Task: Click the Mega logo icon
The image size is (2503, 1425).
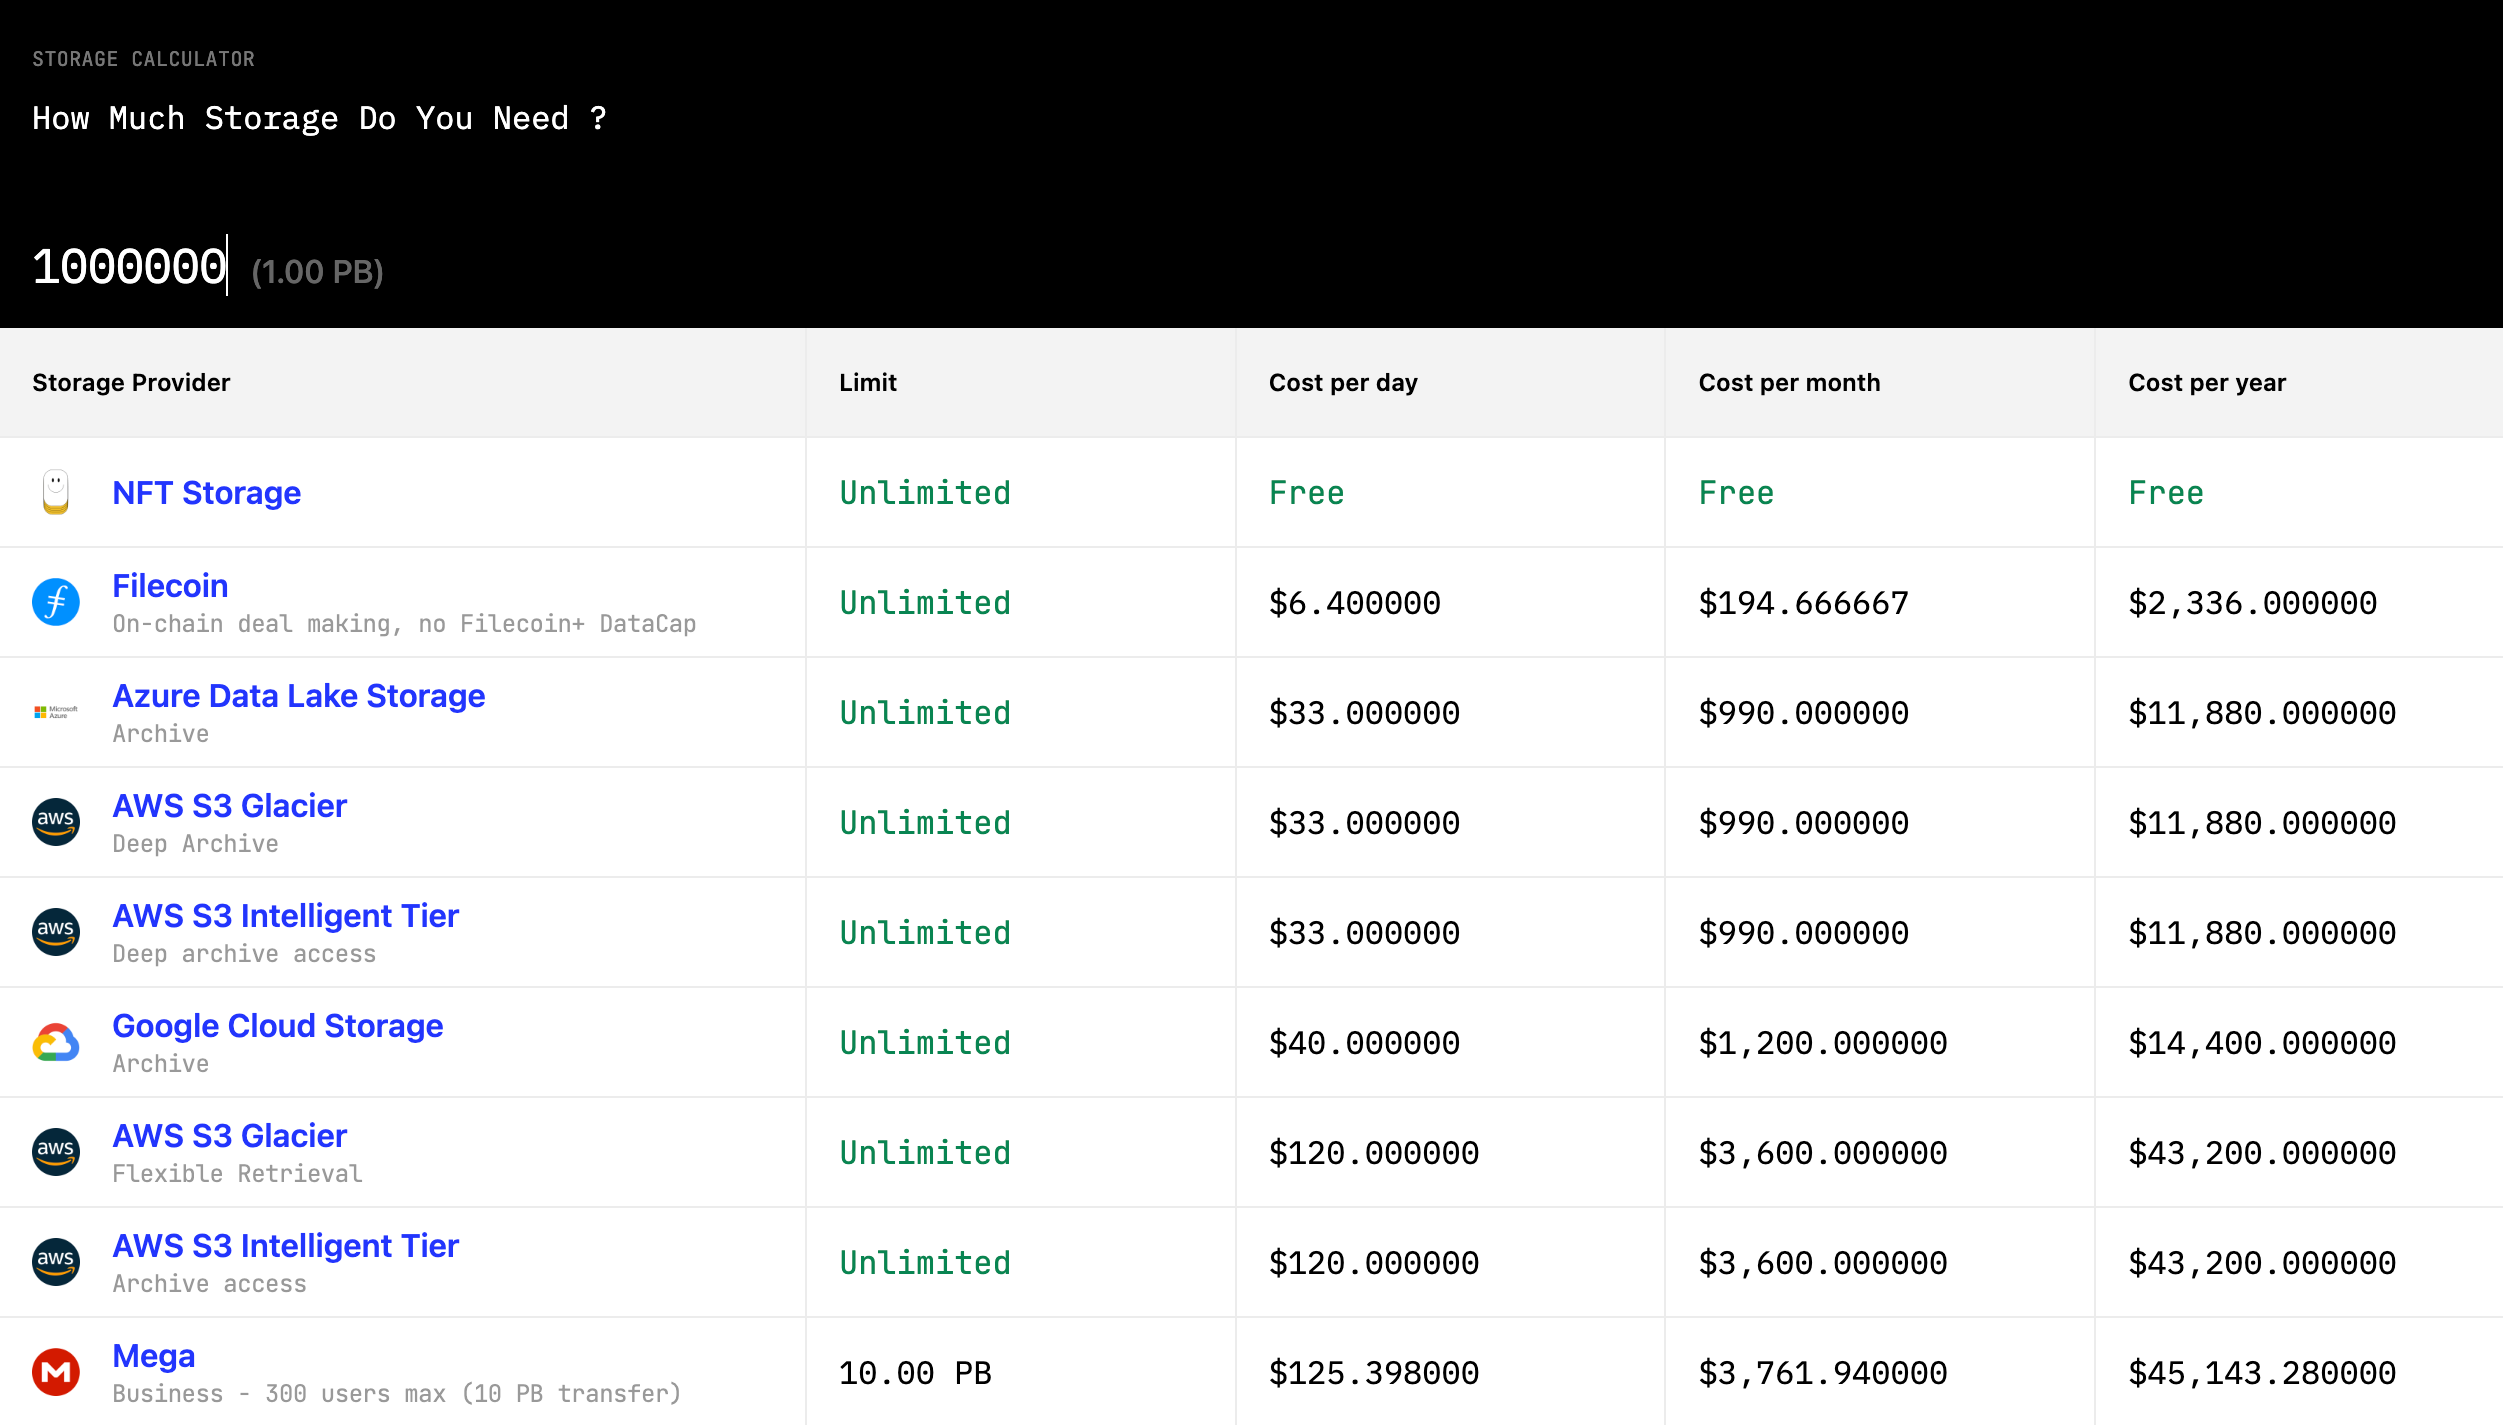Action: (56, 1372)
